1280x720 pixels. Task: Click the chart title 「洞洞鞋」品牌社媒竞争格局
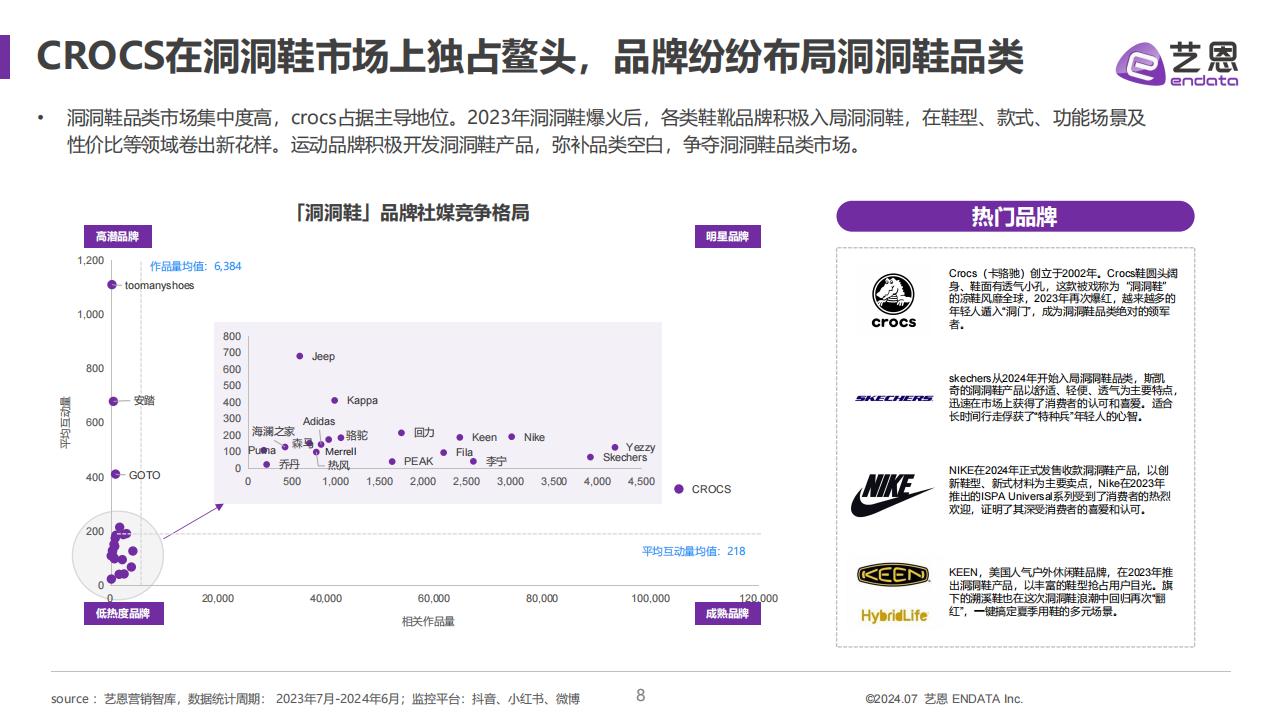(x=411, y=213)
